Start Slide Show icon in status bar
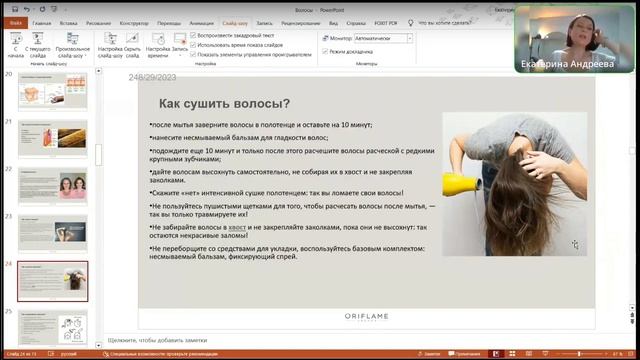The image size is (640, 360). (x=545, y=354)
